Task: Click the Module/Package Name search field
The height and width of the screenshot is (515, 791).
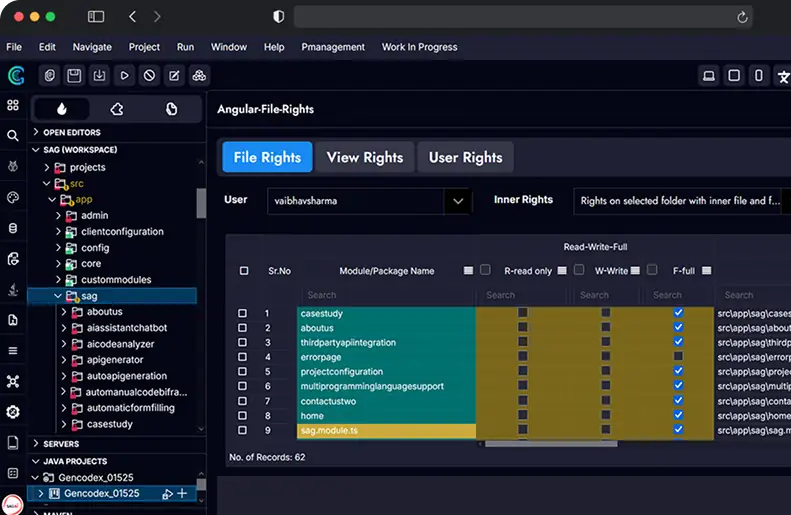Action: 388,295
